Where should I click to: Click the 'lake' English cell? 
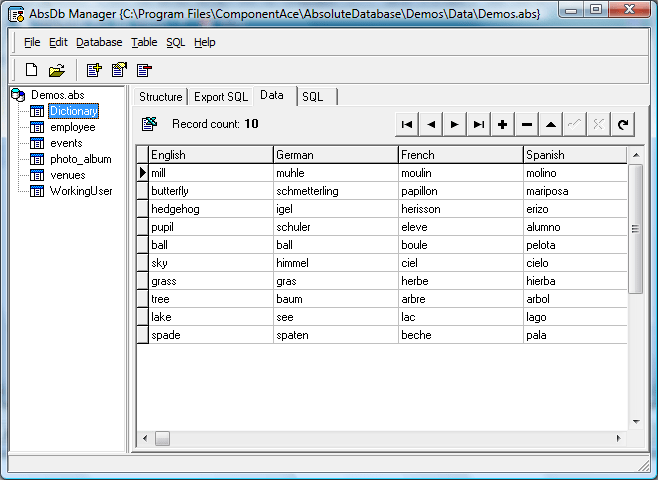(x=211, y=317)
